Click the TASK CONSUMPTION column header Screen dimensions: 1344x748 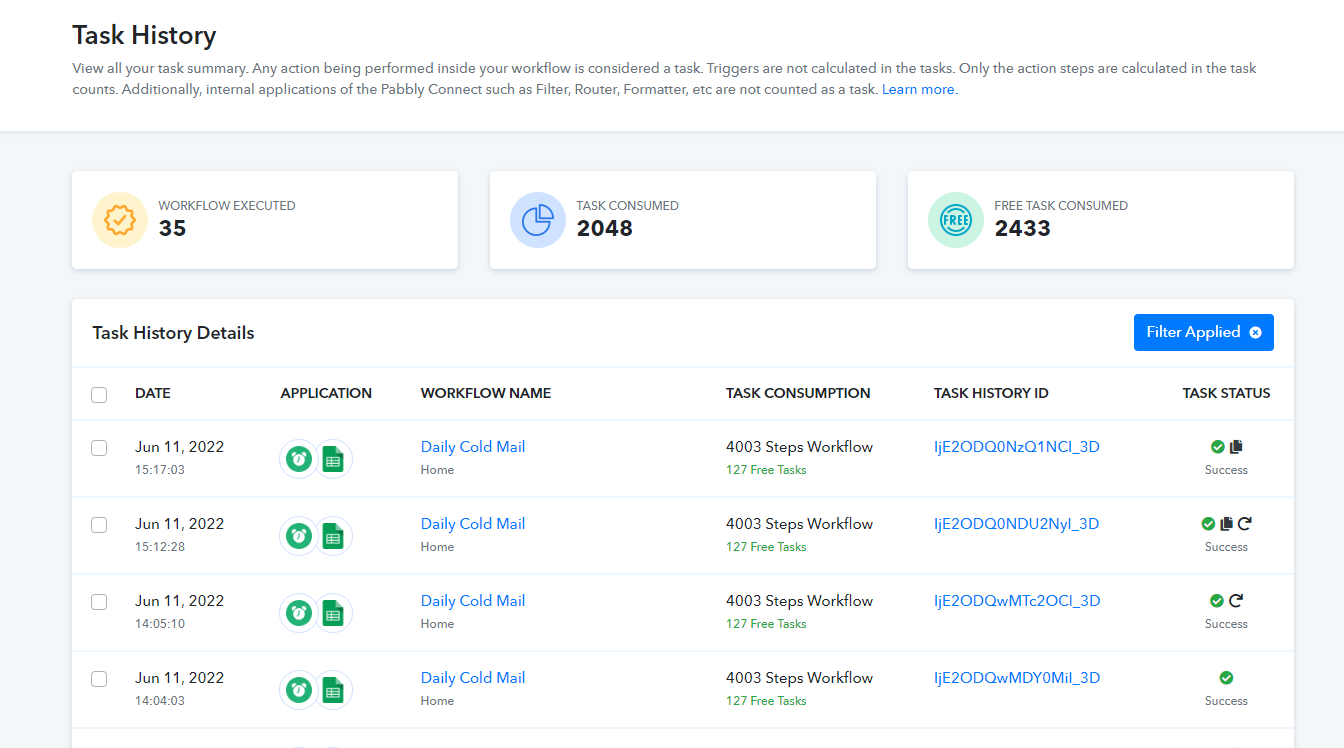(798, 393)
